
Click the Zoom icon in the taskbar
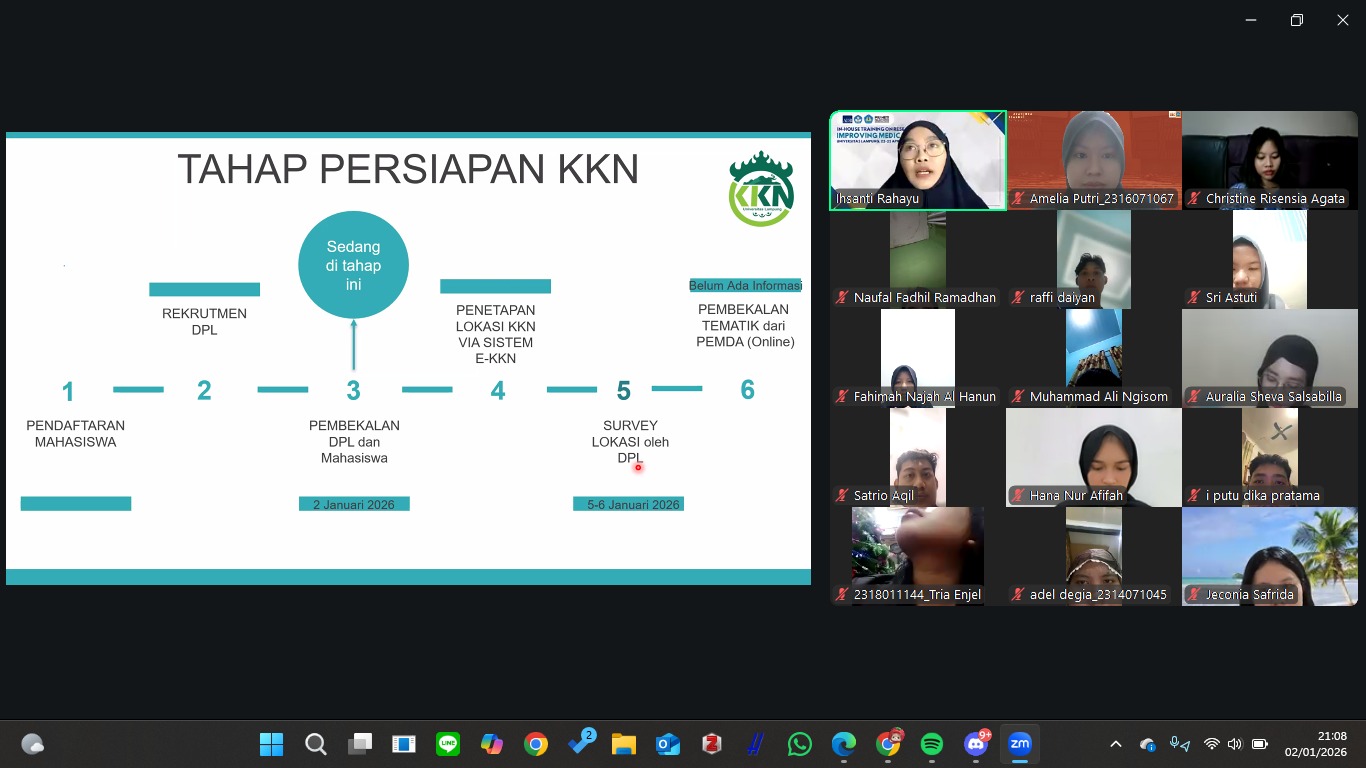click(1019, 744)
